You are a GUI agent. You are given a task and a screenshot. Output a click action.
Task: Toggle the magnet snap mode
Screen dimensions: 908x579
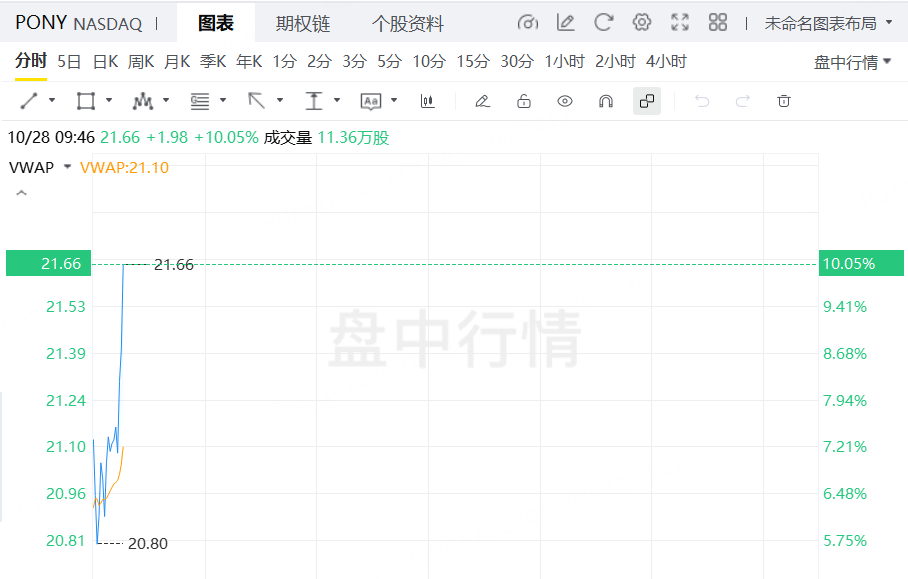(x=606, y=101)
